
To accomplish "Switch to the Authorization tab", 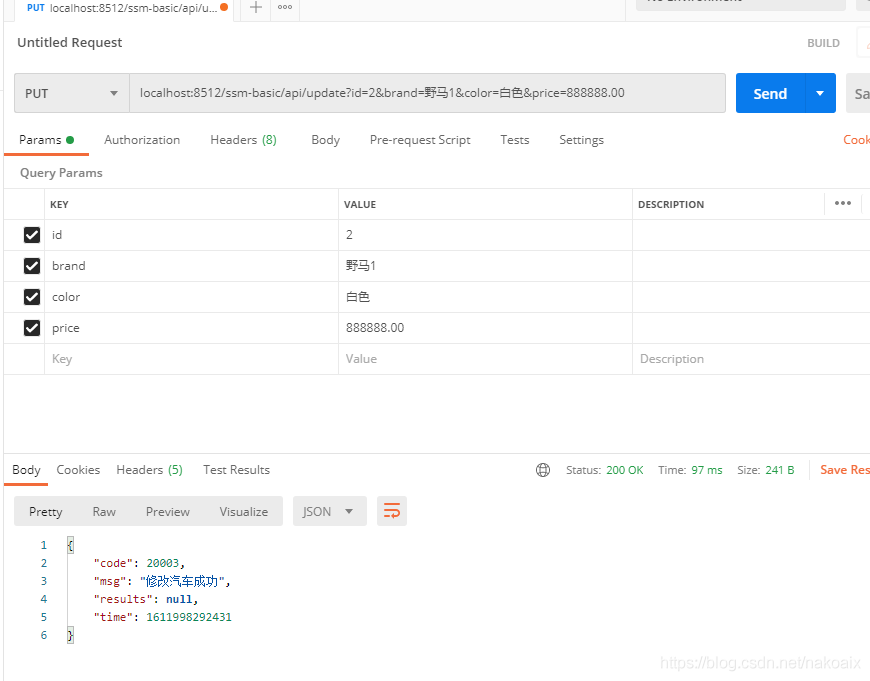I will 142,140.
